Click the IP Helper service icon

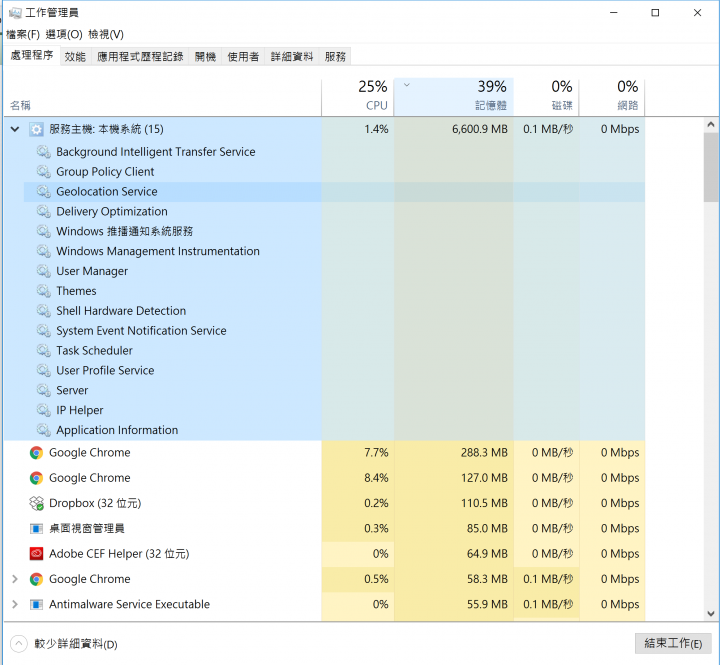44,410
